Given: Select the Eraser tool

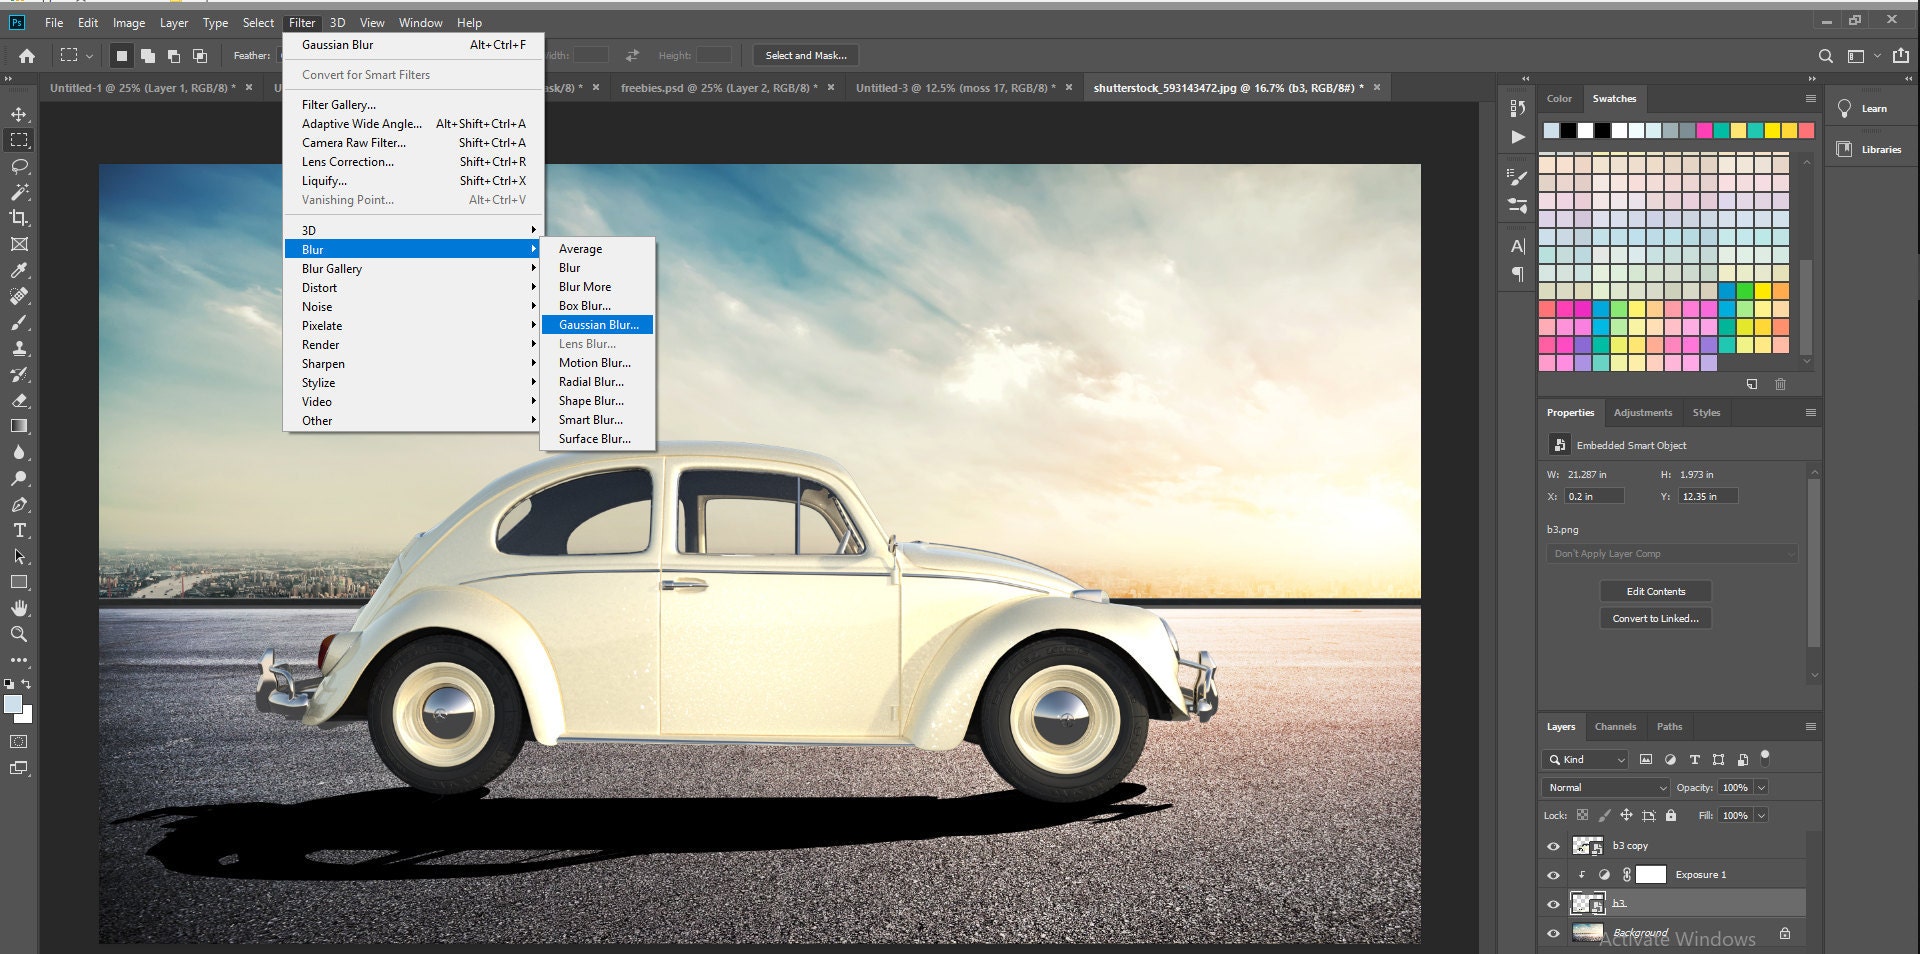Looking at the screenshot, I should [x=19, y=400].
